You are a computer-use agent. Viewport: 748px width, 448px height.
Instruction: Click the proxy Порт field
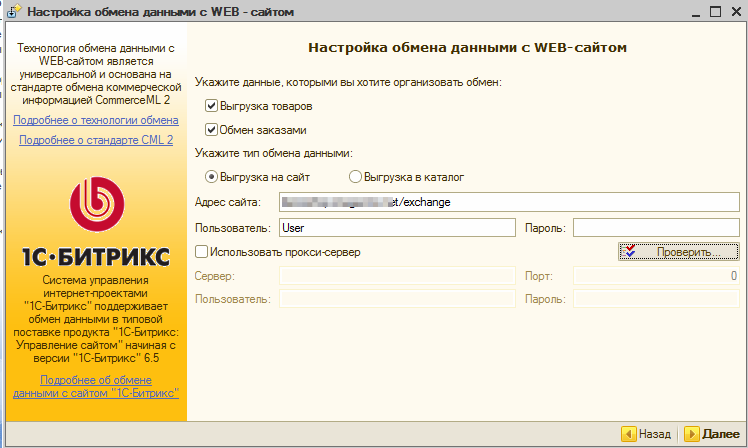tap(656, 276)
